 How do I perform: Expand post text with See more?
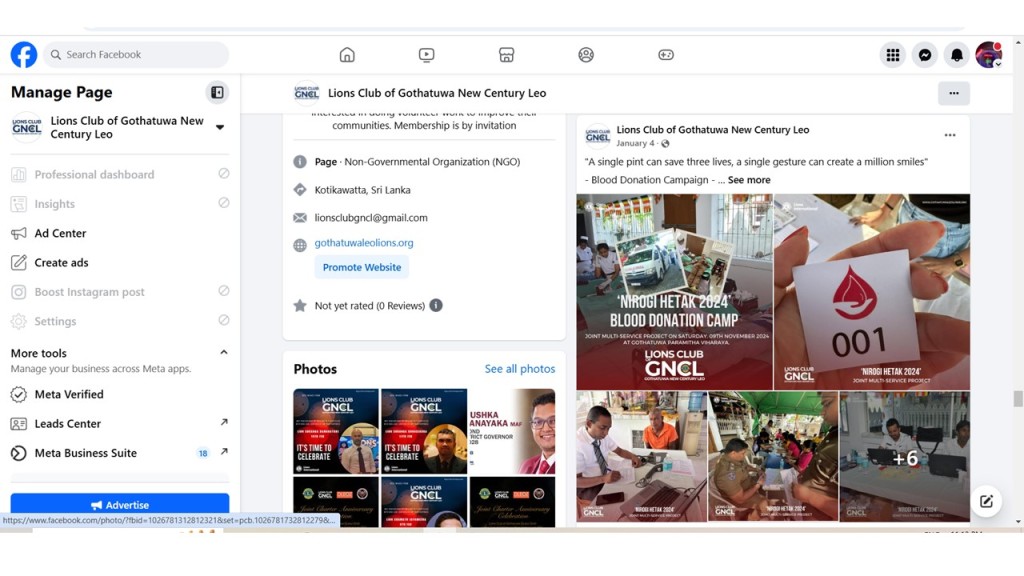pyautogui.click(x=749, y=180)
